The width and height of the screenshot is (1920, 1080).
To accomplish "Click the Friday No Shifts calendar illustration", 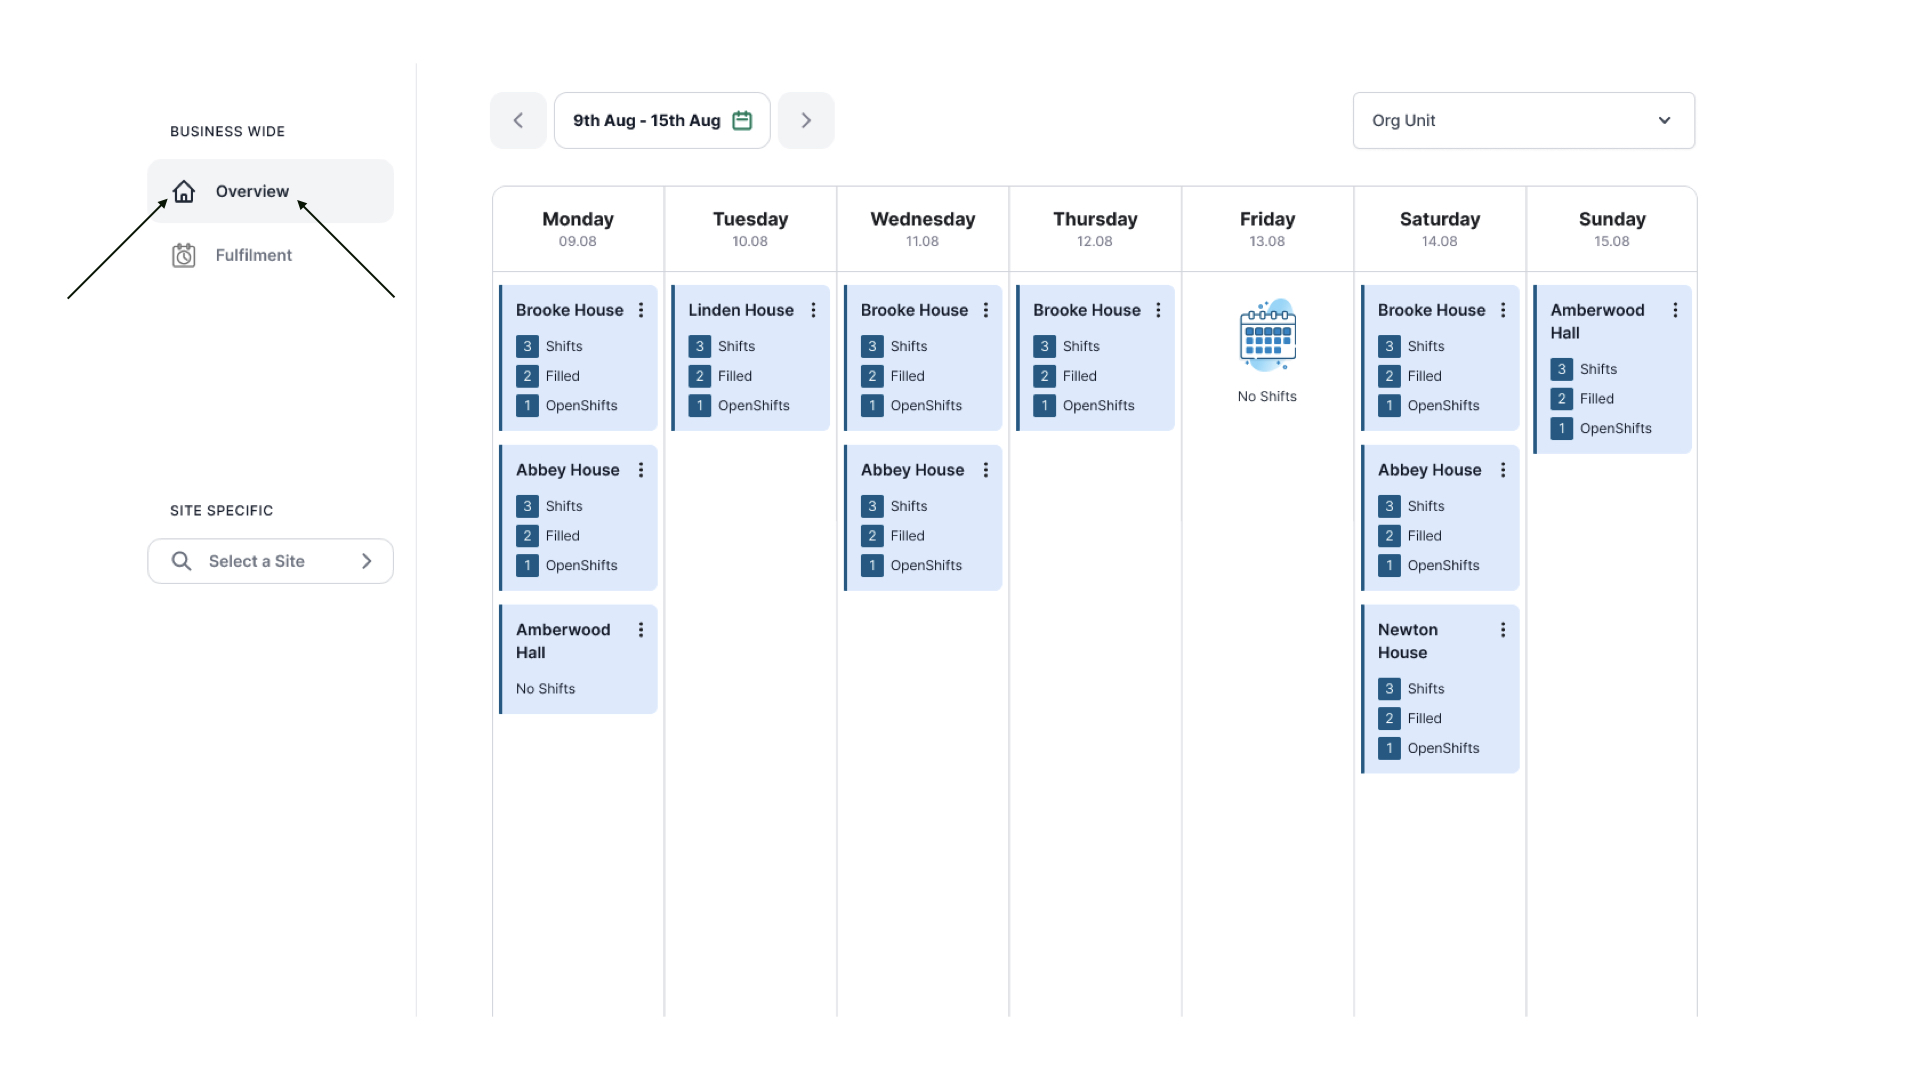I will (x=1267, y=336).
